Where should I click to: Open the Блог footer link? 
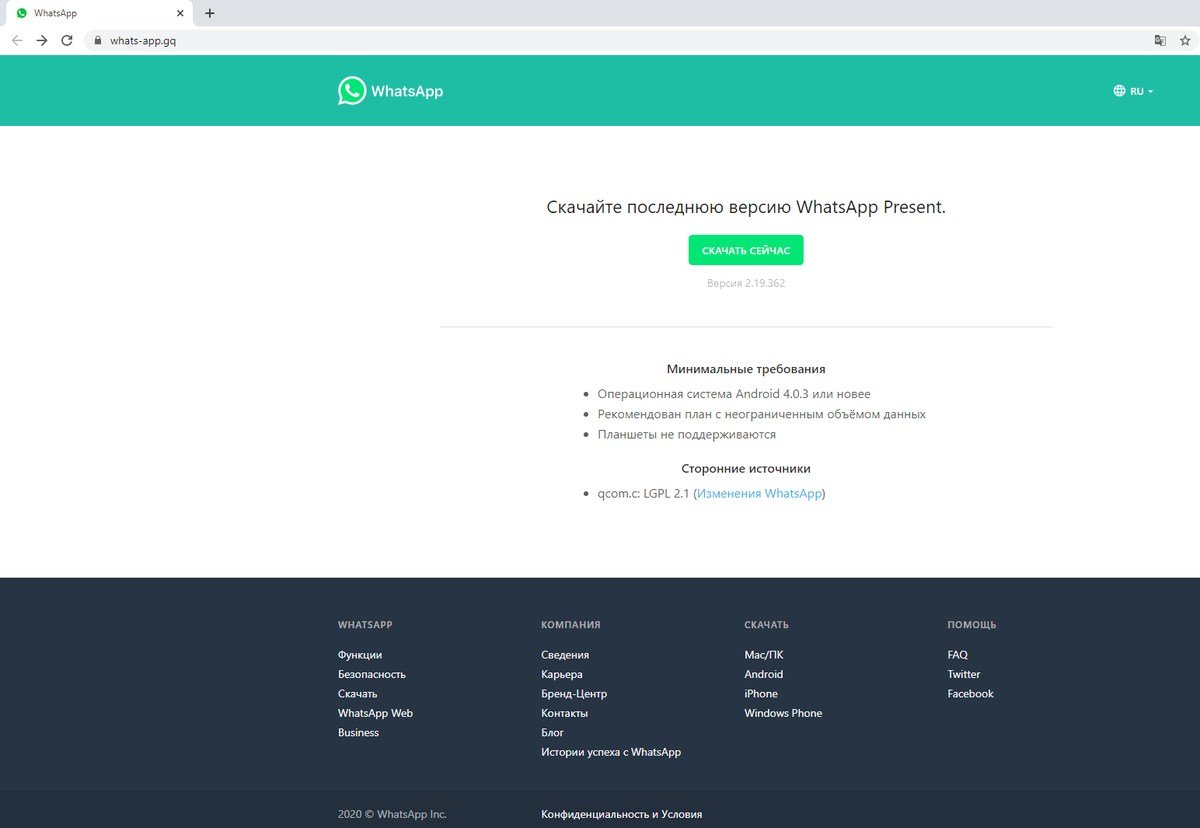553,733
